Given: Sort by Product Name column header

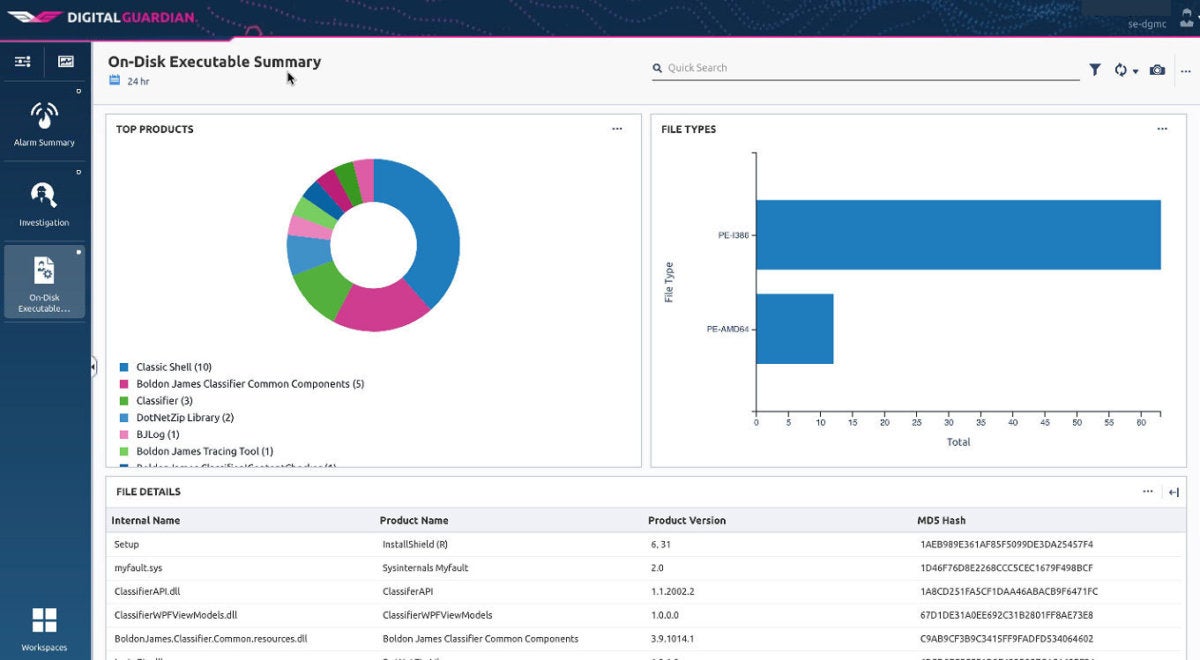Looking at the screenshot, I should click(414, 521).
